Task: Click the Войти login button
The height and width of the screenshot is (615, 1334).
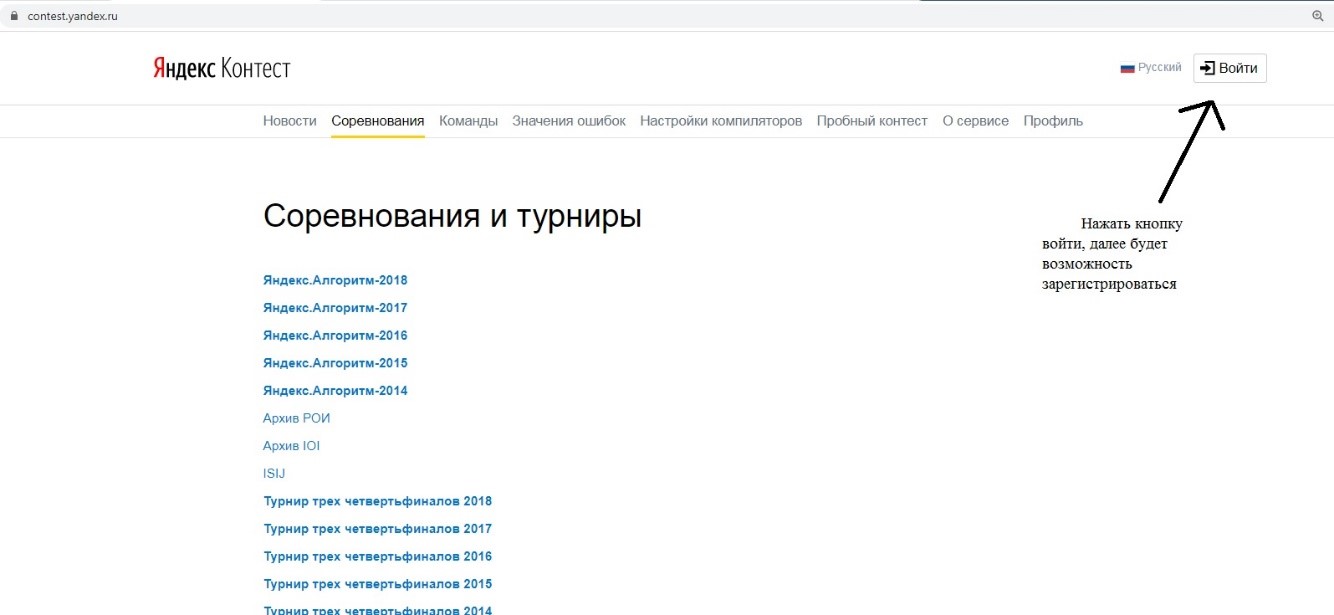Action: coord(1229,68)
